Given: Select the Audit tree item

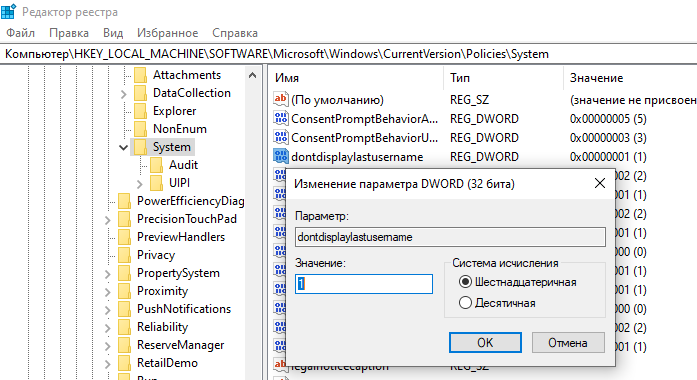Looking at the screenshot, I should 183,165.
